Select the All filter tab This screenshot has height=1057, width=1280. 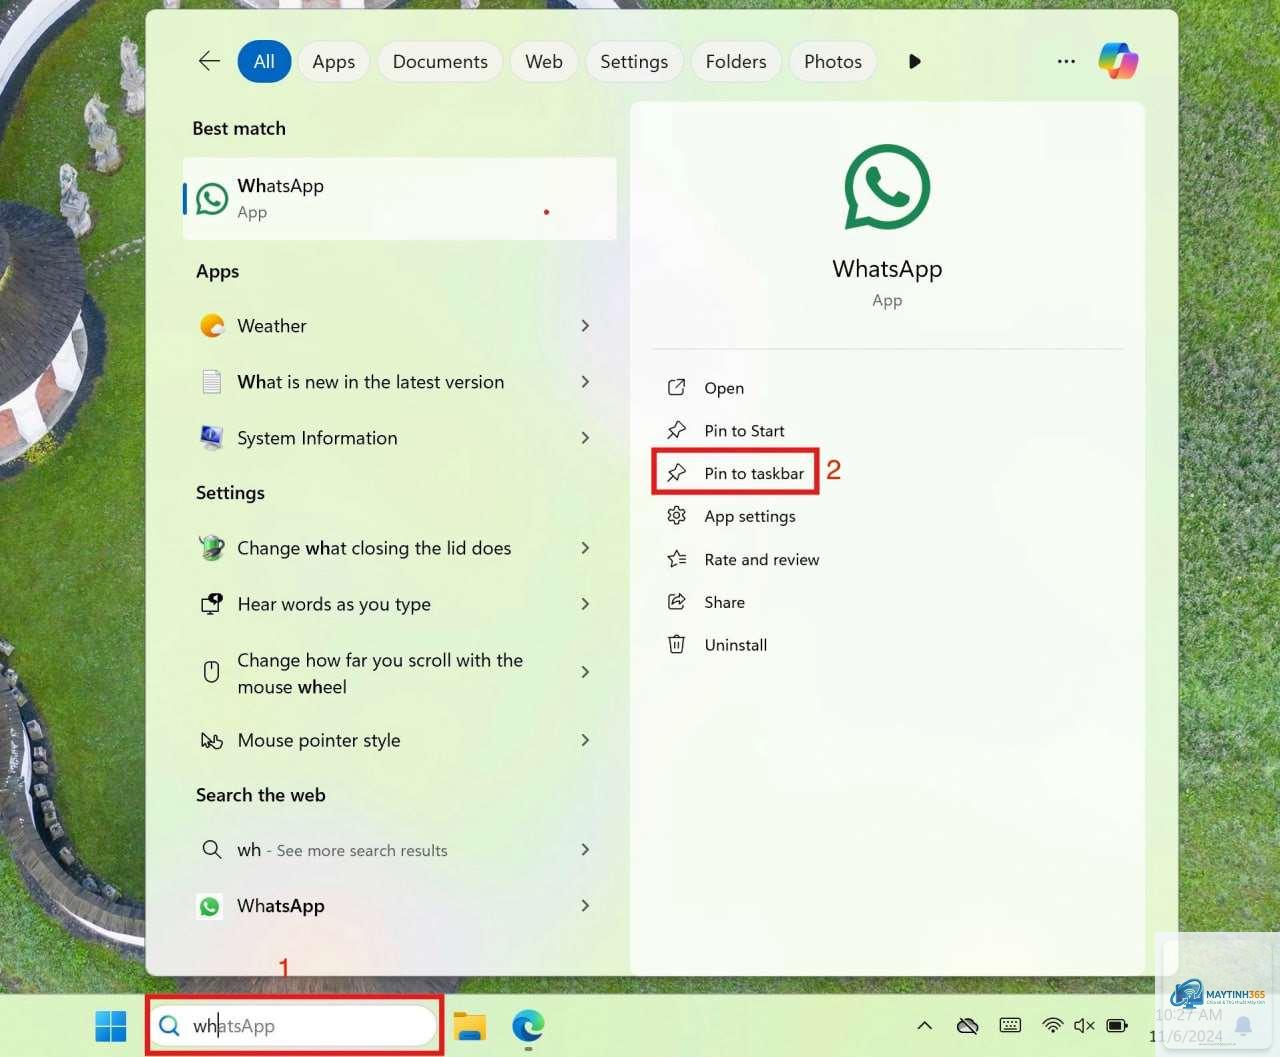tap(264, 61)
